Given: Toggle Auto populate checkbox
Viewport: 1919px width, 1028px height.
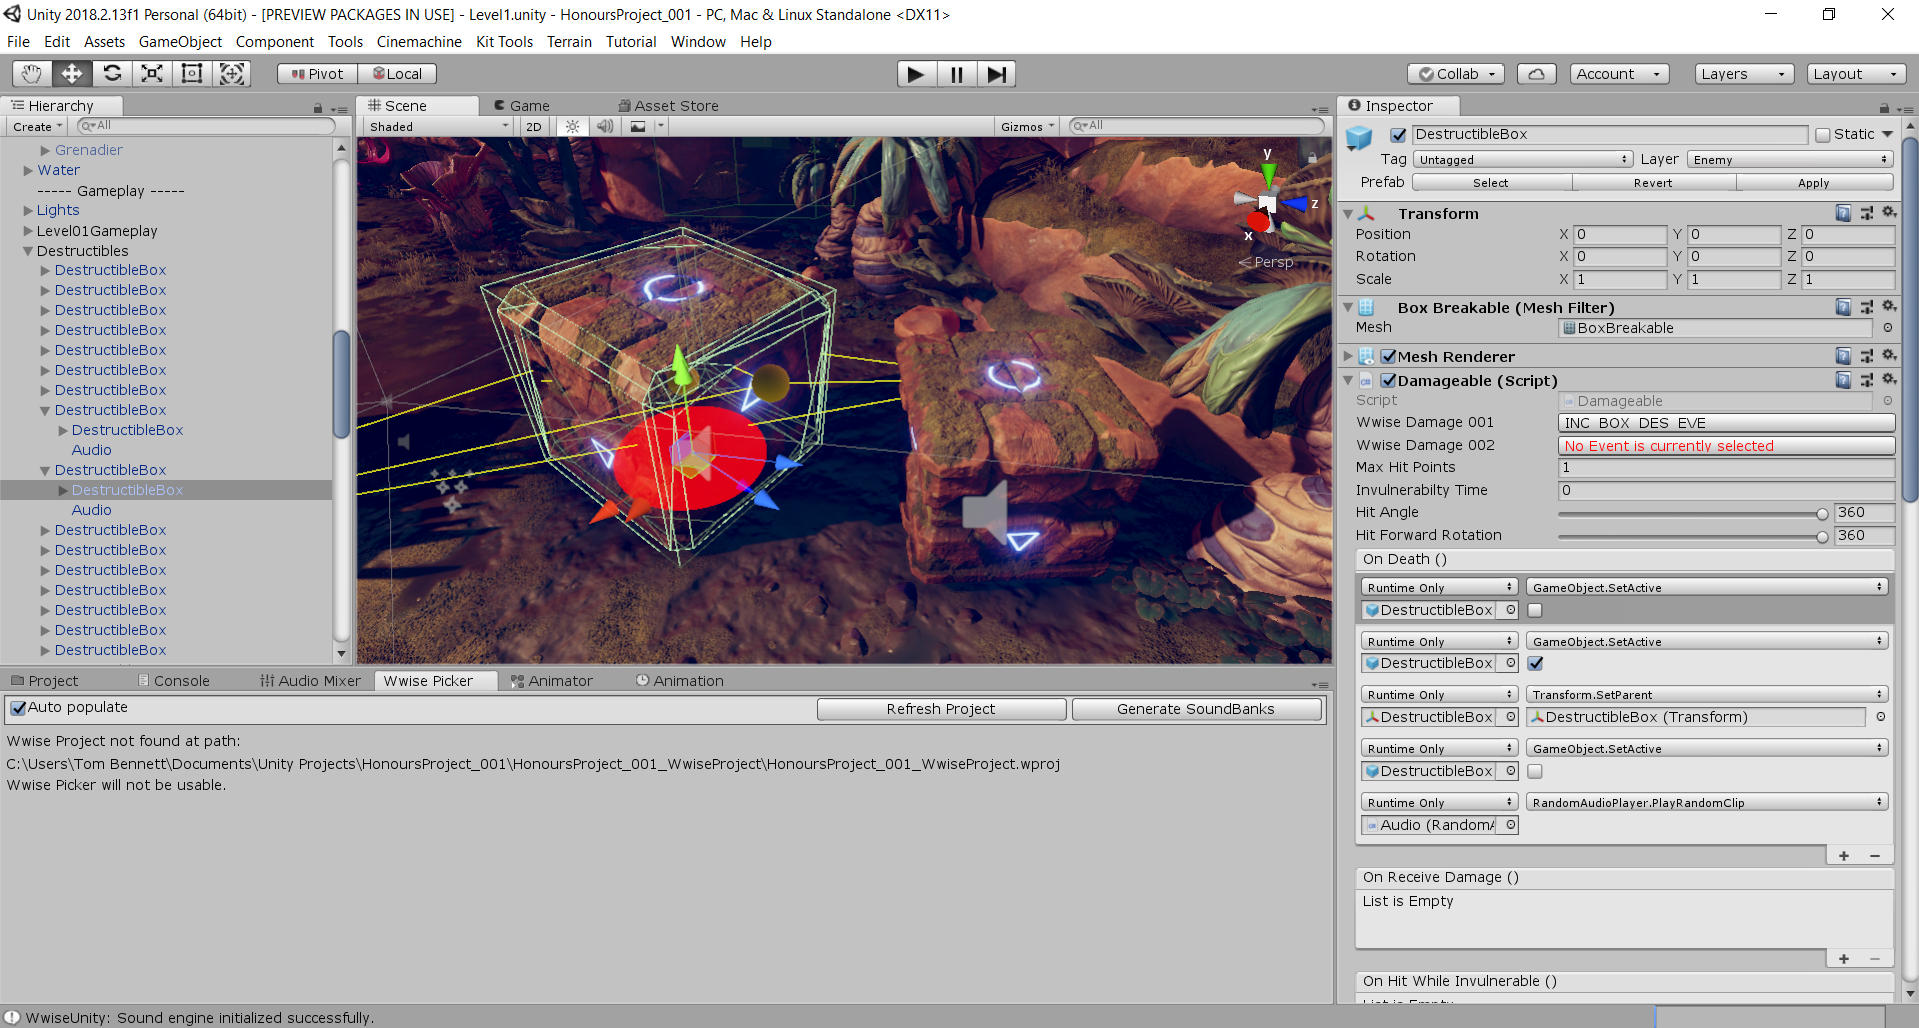Looking at the screenshot, I should pyautogui.click(x=18, y=708).
